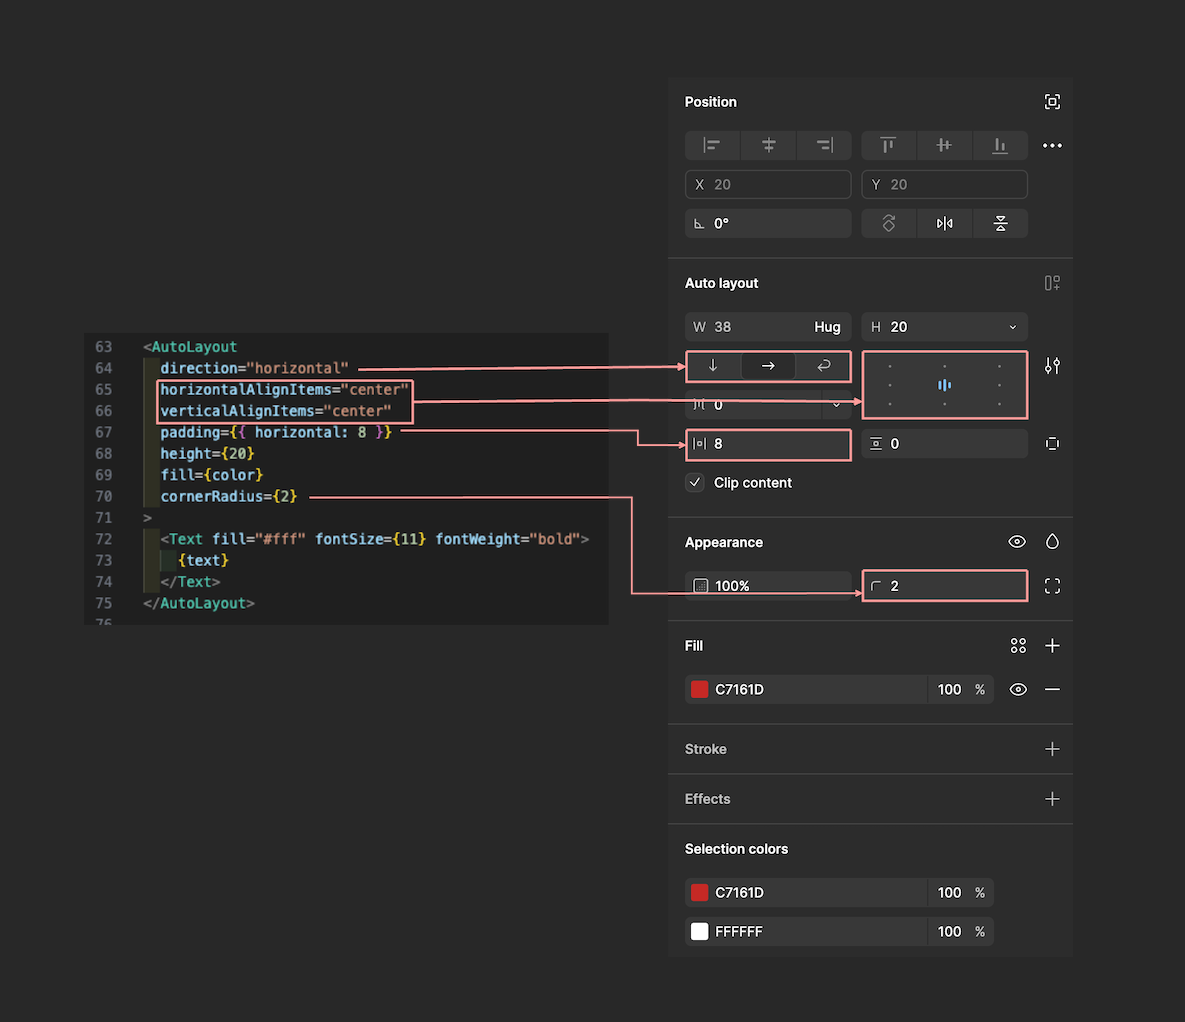The height and width of the screenshot is (1022, 1185).
Task: Click the align right icon
Action: (x=825, y=145)
